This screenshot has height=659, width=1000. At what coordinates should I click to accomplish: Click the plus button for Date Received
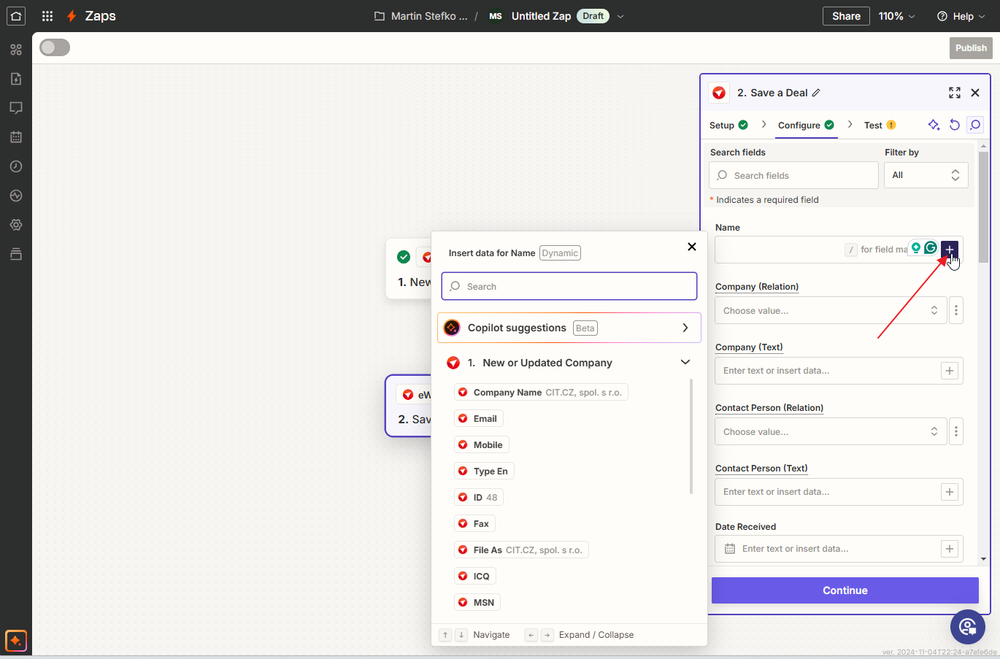[950, 549]
